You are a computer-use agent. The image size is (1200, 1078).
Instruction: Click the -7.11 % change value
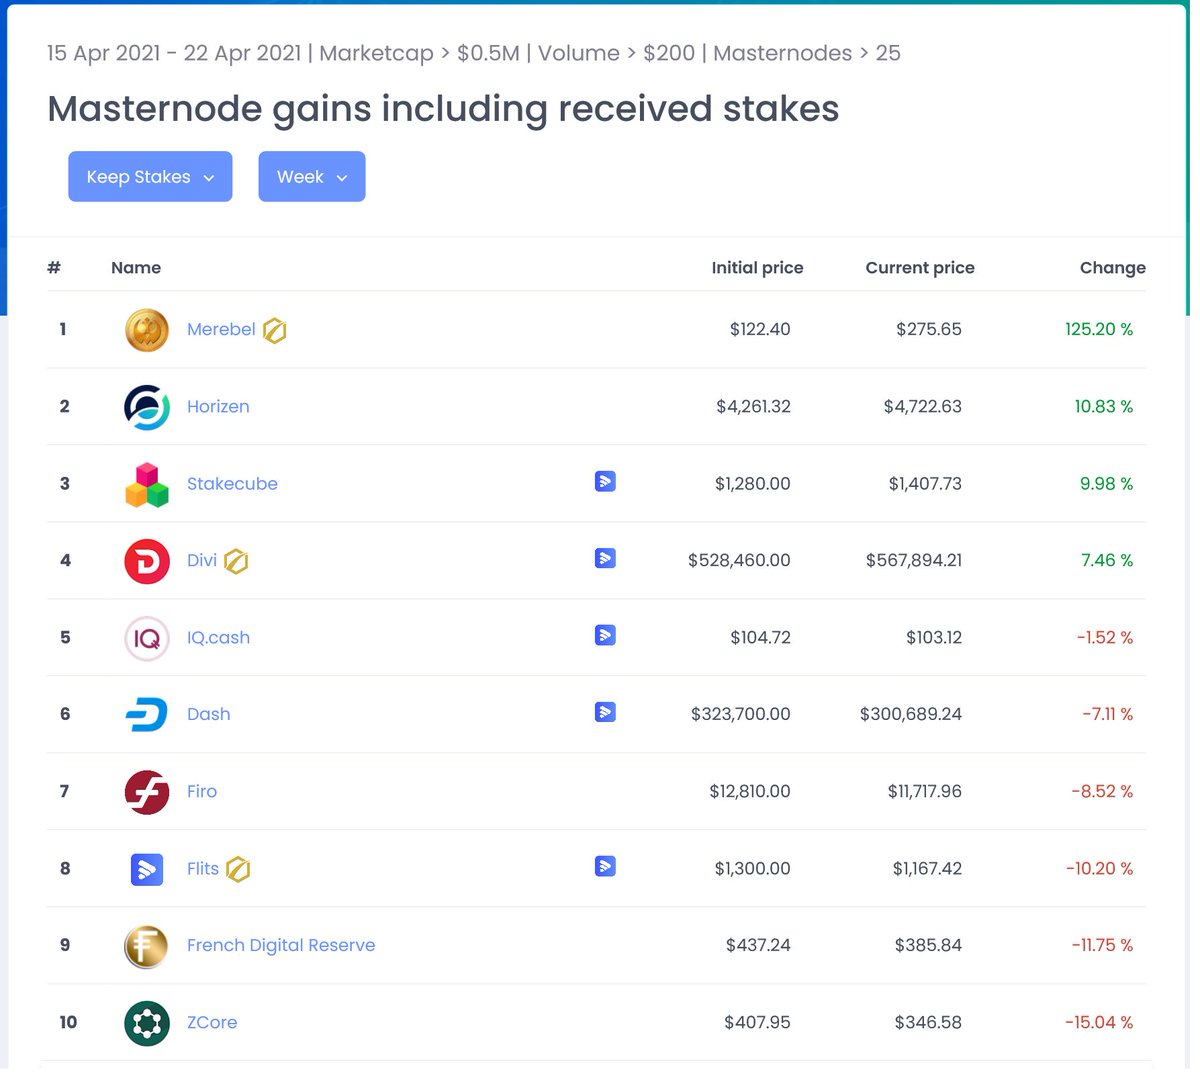(x=1107, y=715)
